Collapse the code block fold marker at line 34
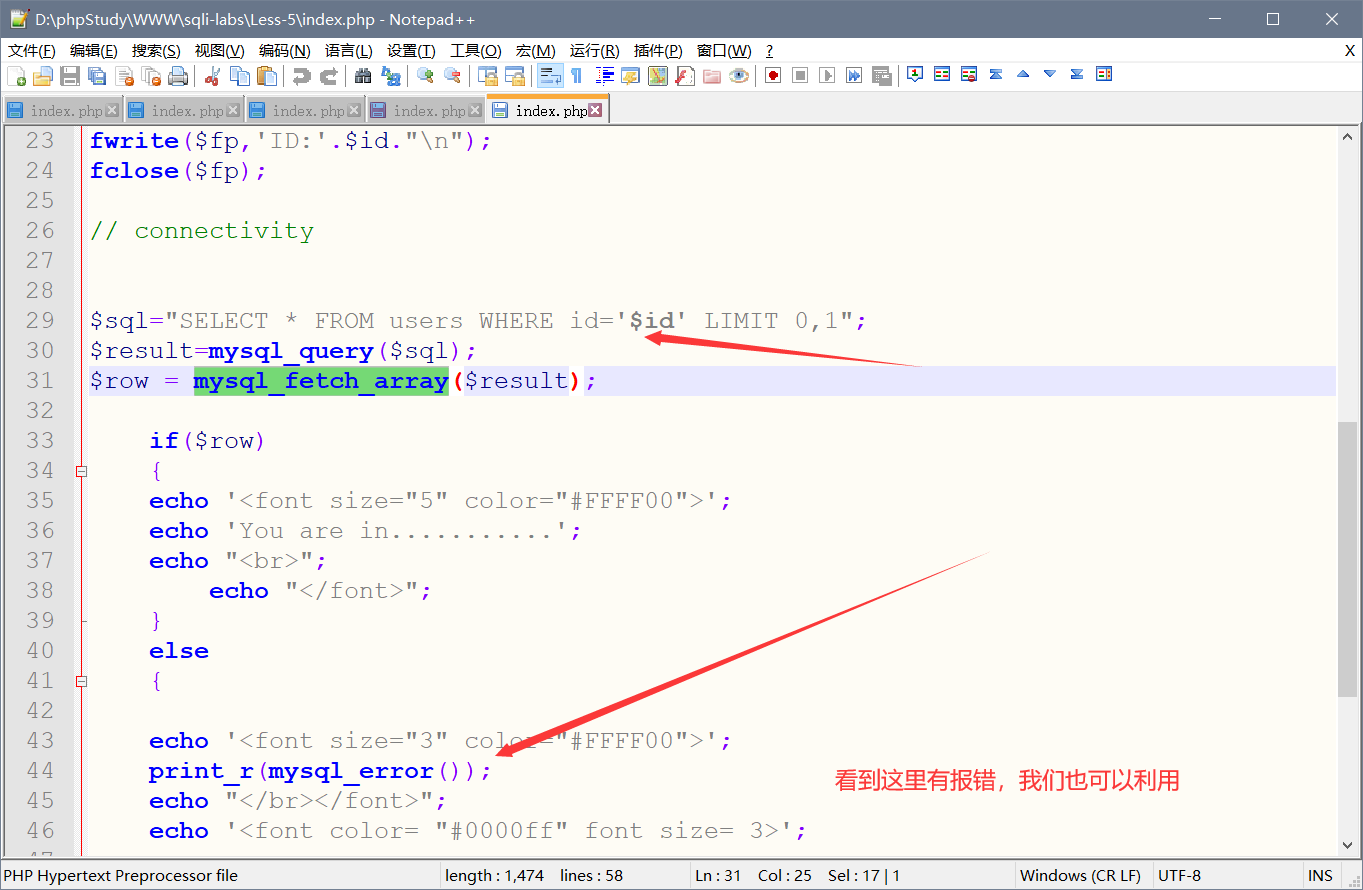The height and width of the screenshot is (890, 1363). 80,470
